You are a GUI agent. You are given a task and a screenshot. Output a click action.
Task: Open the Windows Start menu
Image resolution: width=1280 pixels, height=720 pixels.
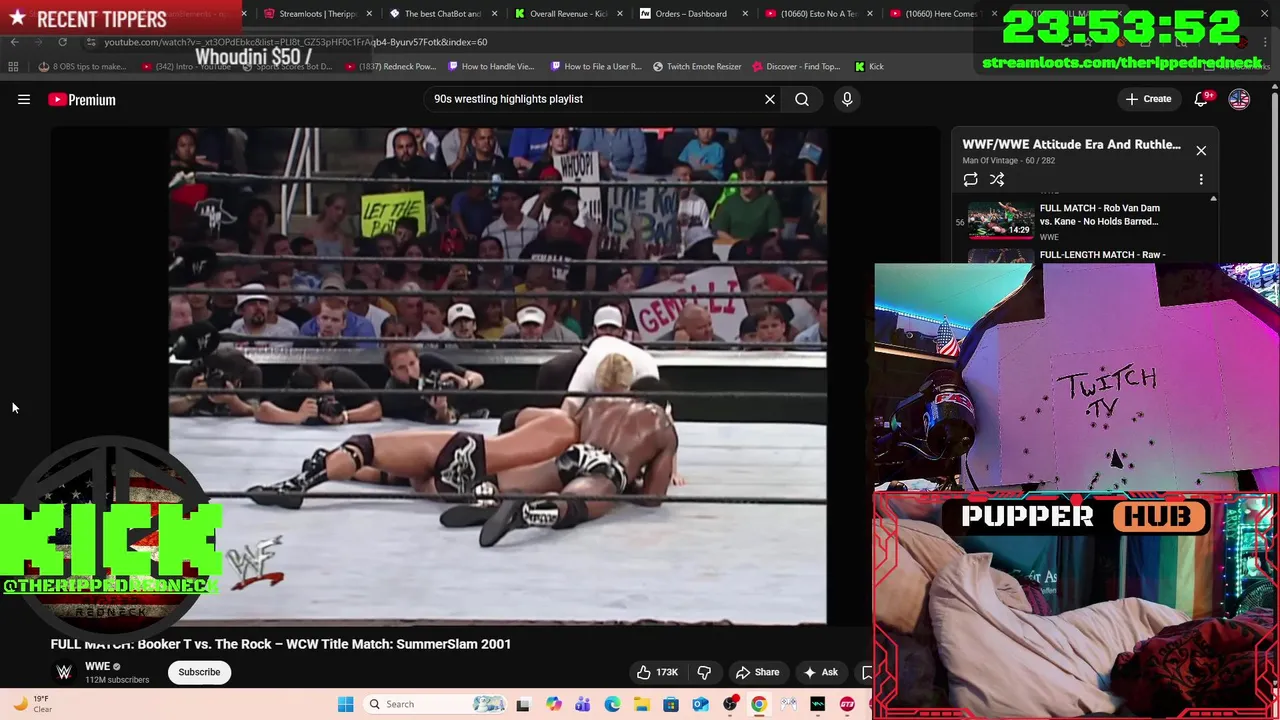coord(345,704)
